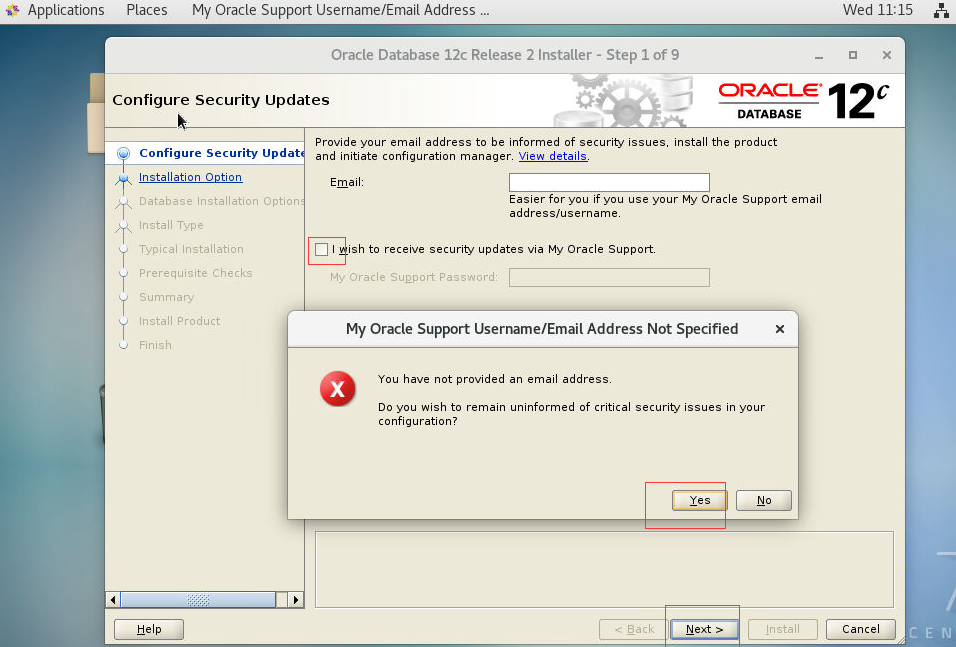Image resolution: width=956 pixels, height=647 pixels.
Task: Click the My Oracle Support Password field
Action: [609, 277]
